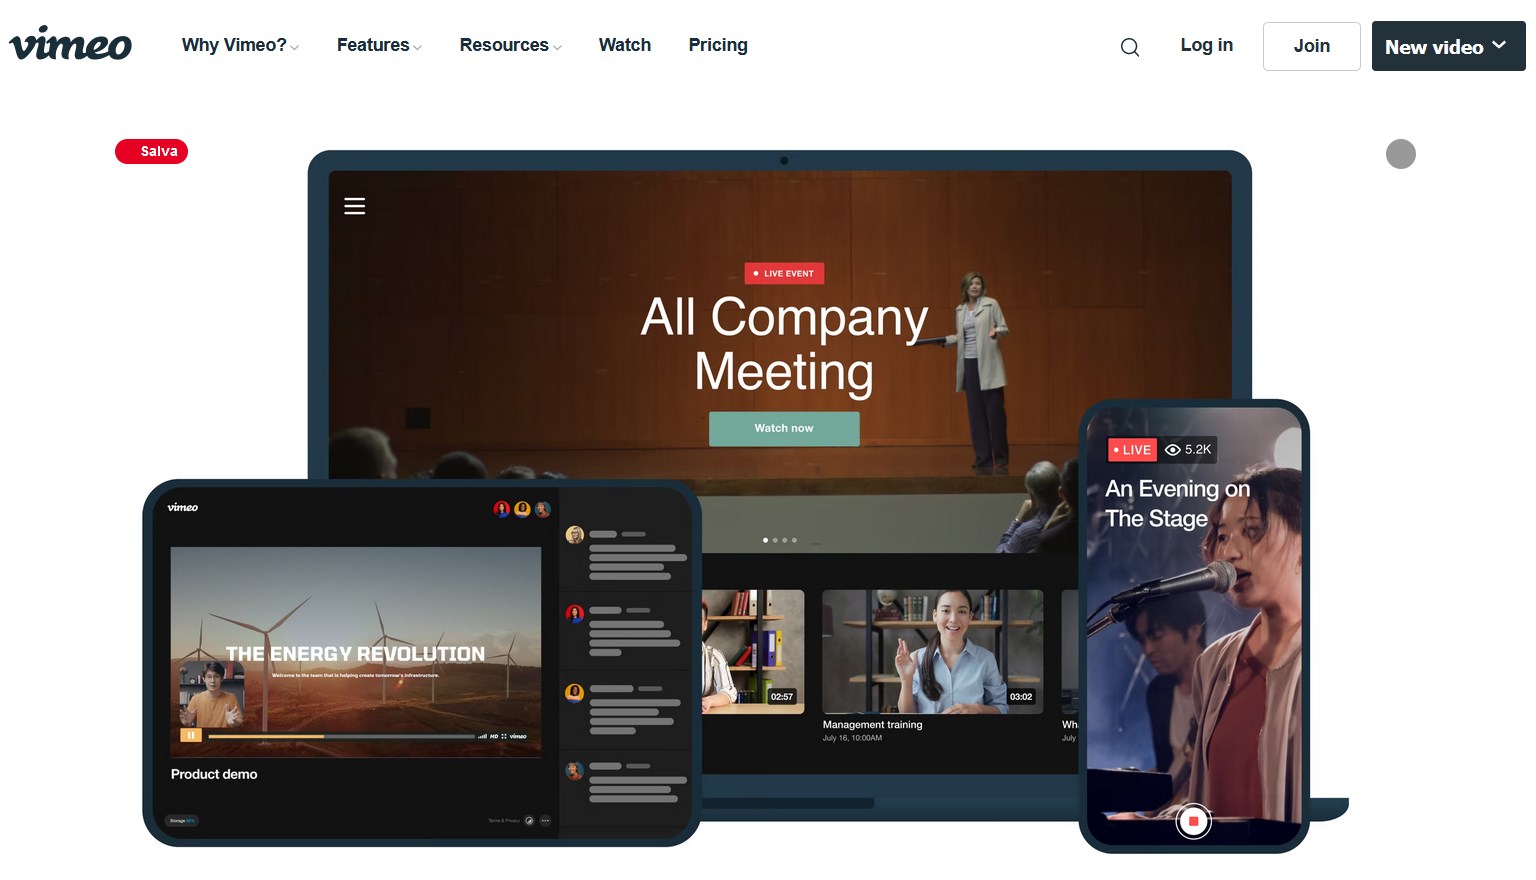Click the Log in link
1536x880 pixels.
point(1206,45)
